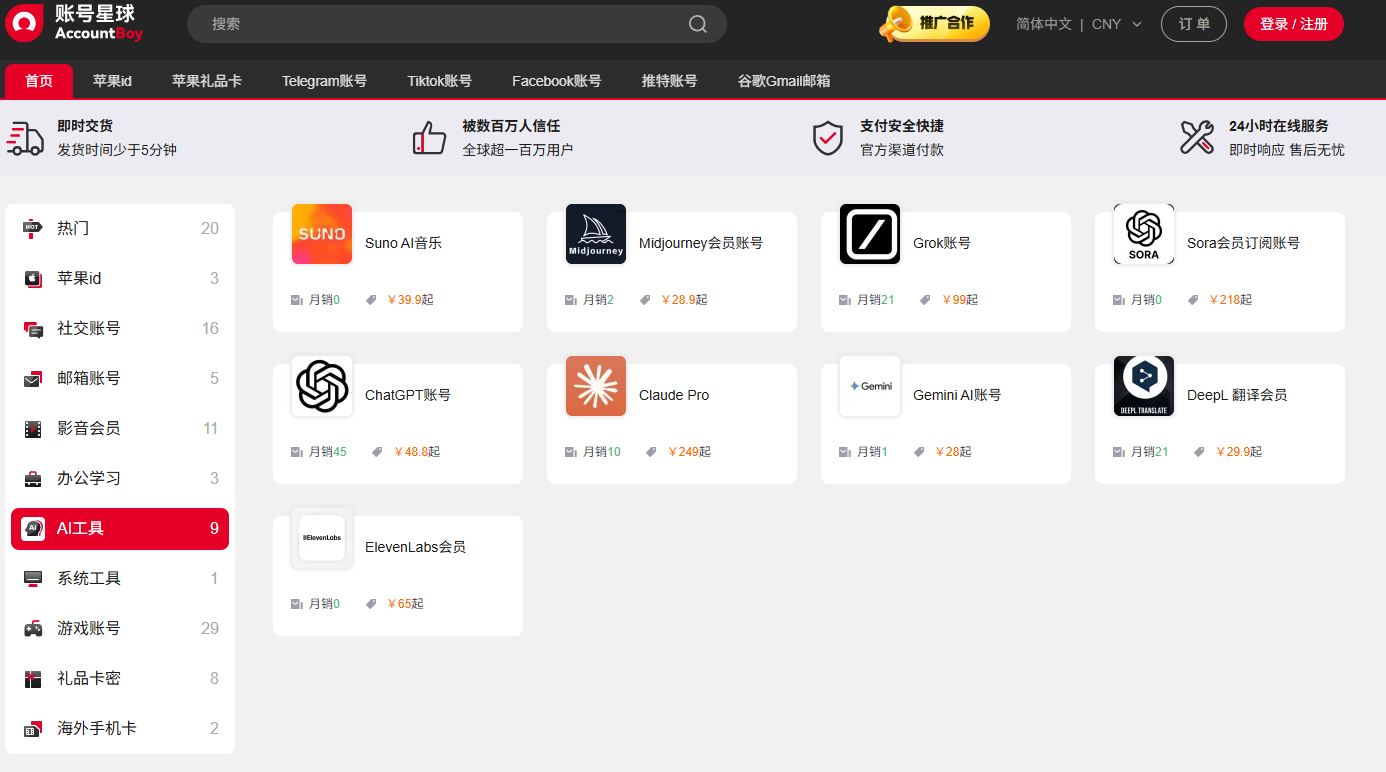Click the 订单 orders button
Viewport: 1386px width, 772px height.
point(1194,24)
